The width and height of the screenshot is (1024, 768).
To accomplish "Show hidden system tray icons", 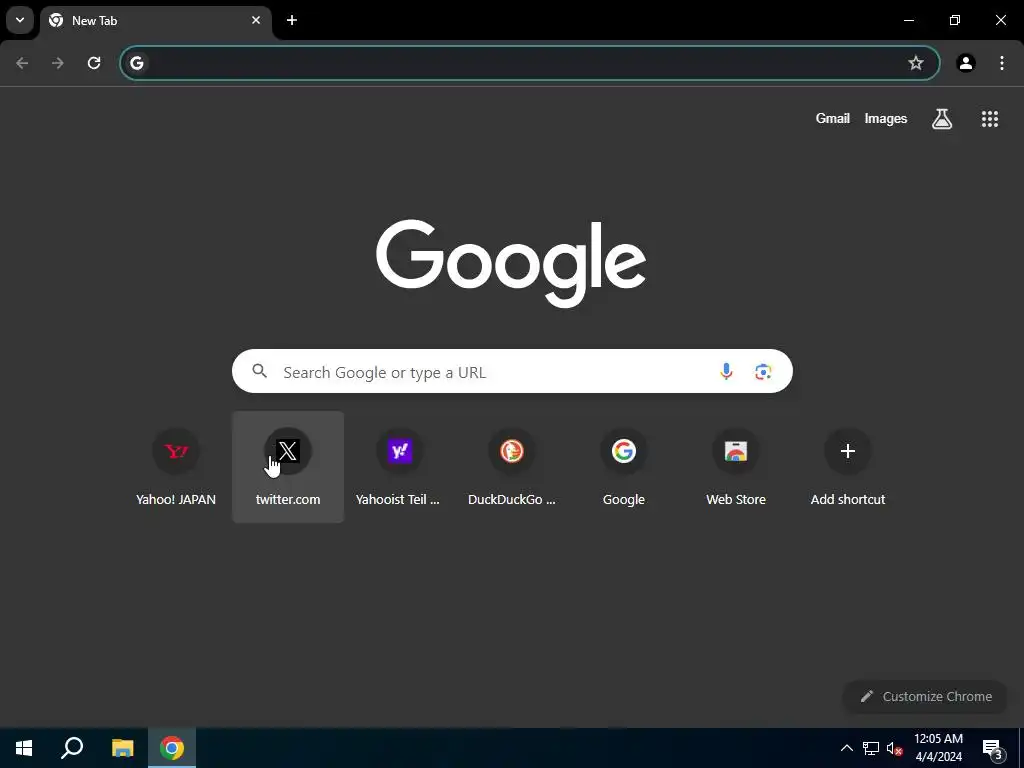I will click(846, 748).
